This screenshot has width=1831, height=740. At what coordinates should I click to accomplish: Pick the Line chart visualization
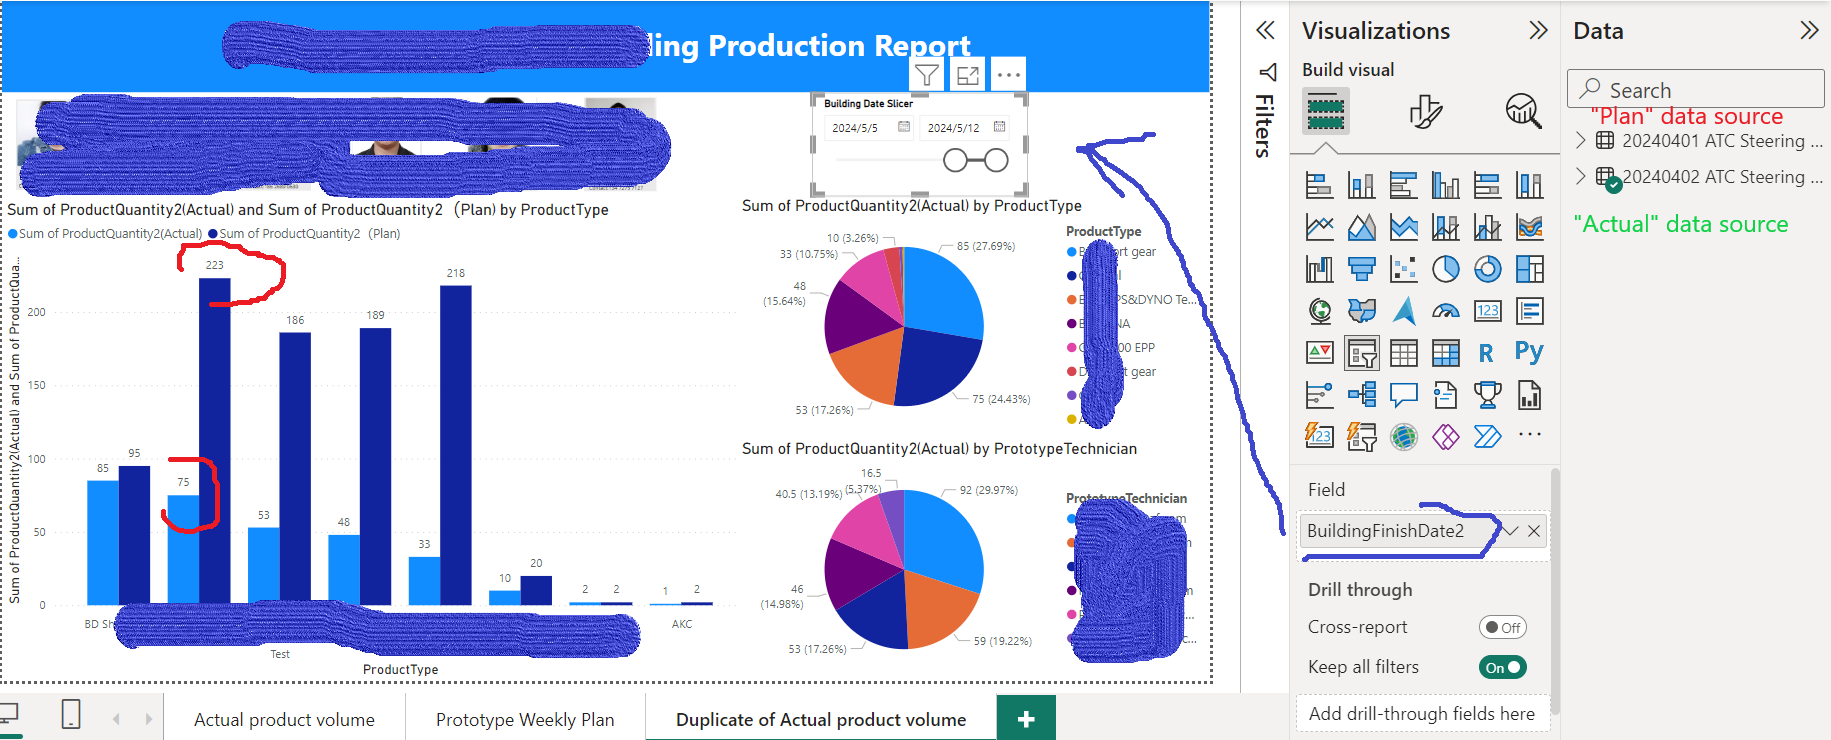tap(1319, 227)
